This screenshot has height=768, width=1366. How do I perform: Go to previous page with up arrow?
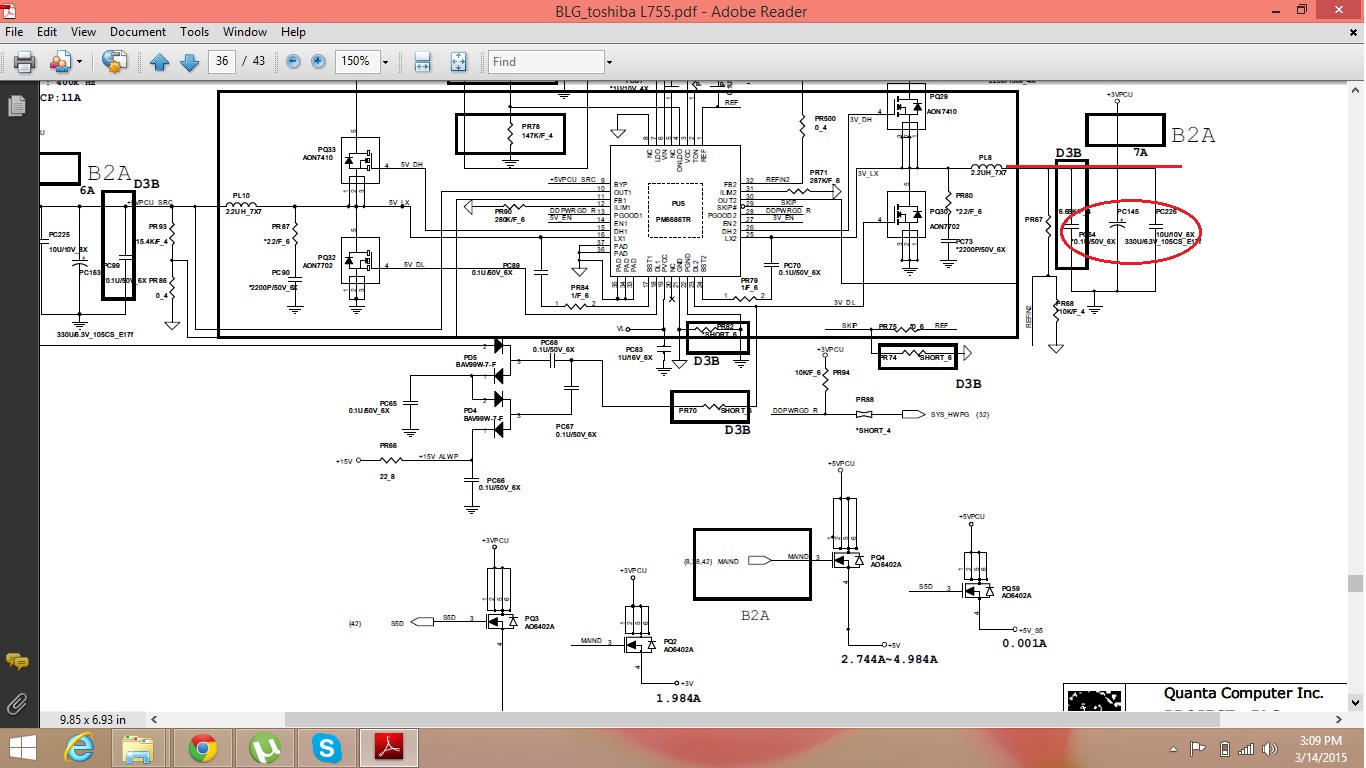159,62
